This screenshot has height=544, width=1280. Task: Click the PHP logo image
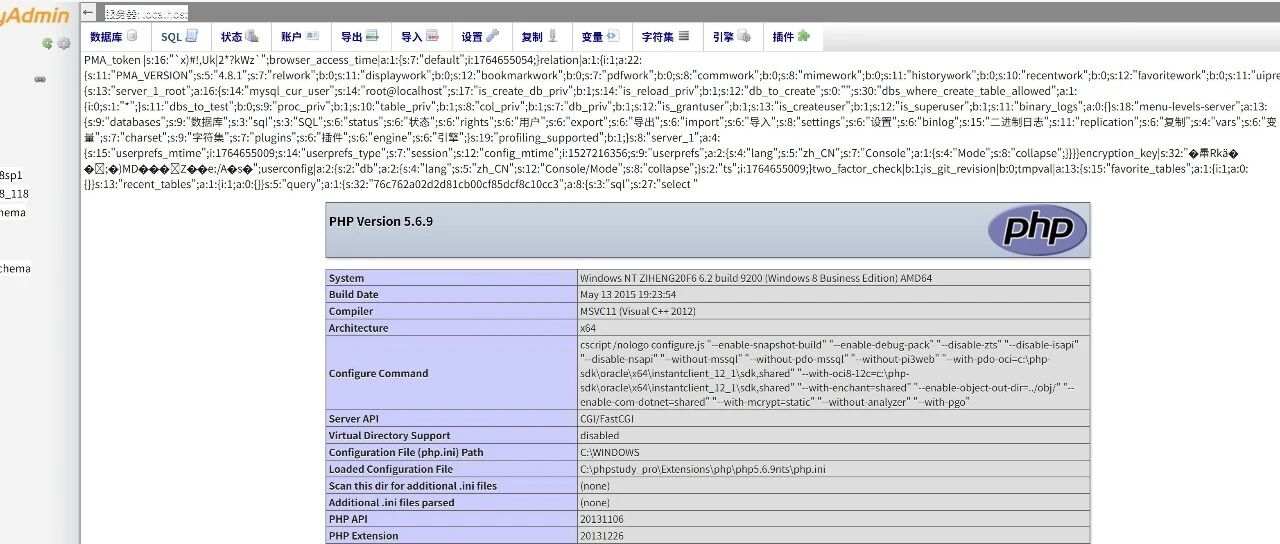coord(1037,230)
